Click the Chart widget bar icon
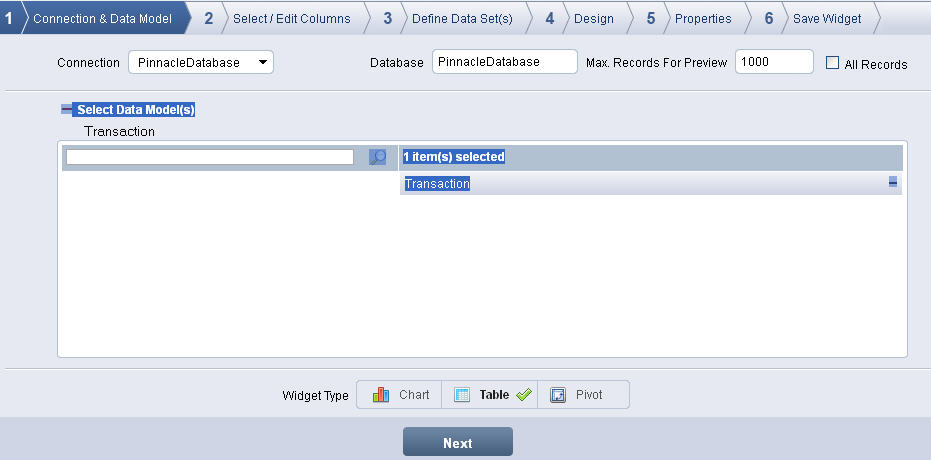 point(381,395)
